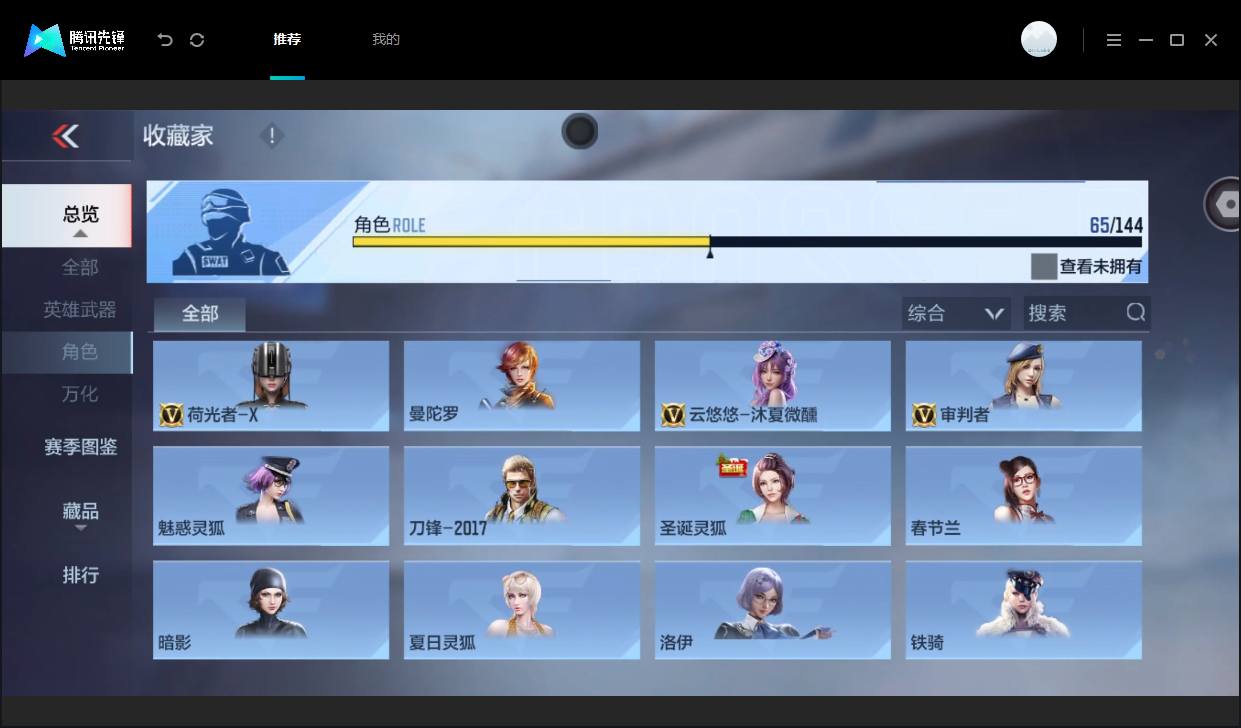The image size is (1241, 728).
Task: Select the 全部 filter tab above cards
Action: (x=200, y=314)
